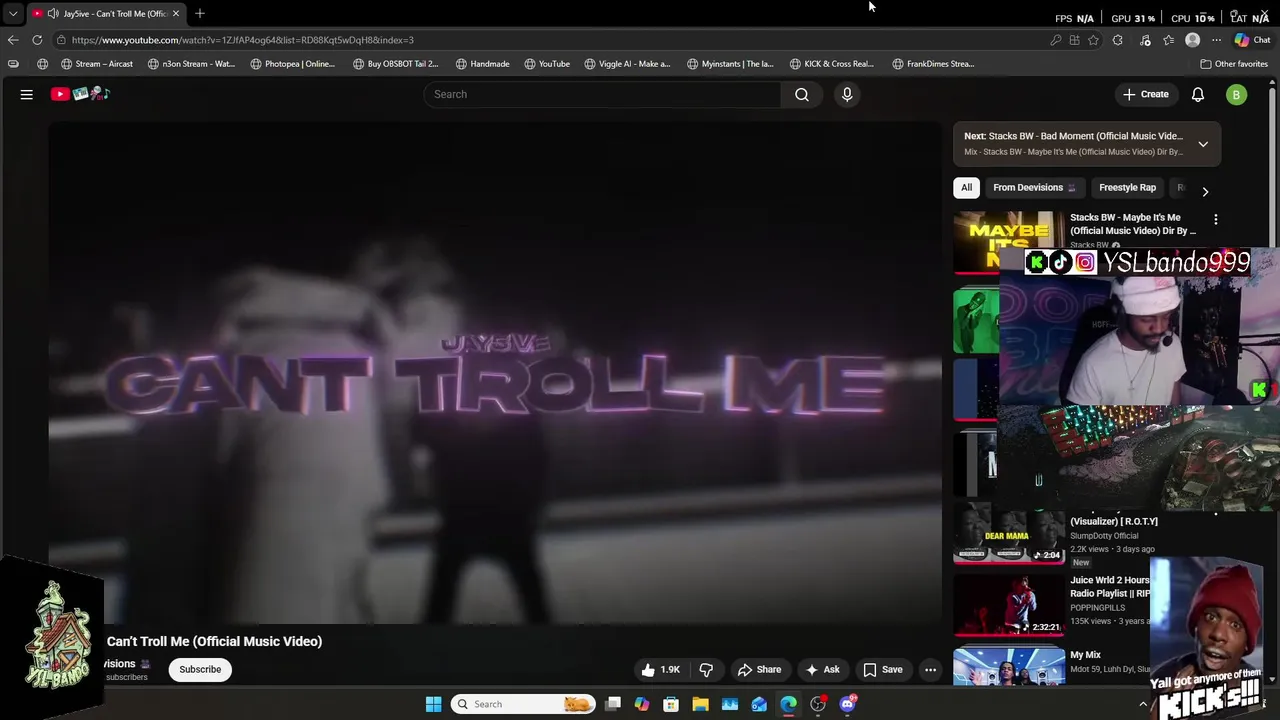Show hidden system tray icons
Image resolution: width=1280 pixels, height=720 pixels.
coord(1143,704)
